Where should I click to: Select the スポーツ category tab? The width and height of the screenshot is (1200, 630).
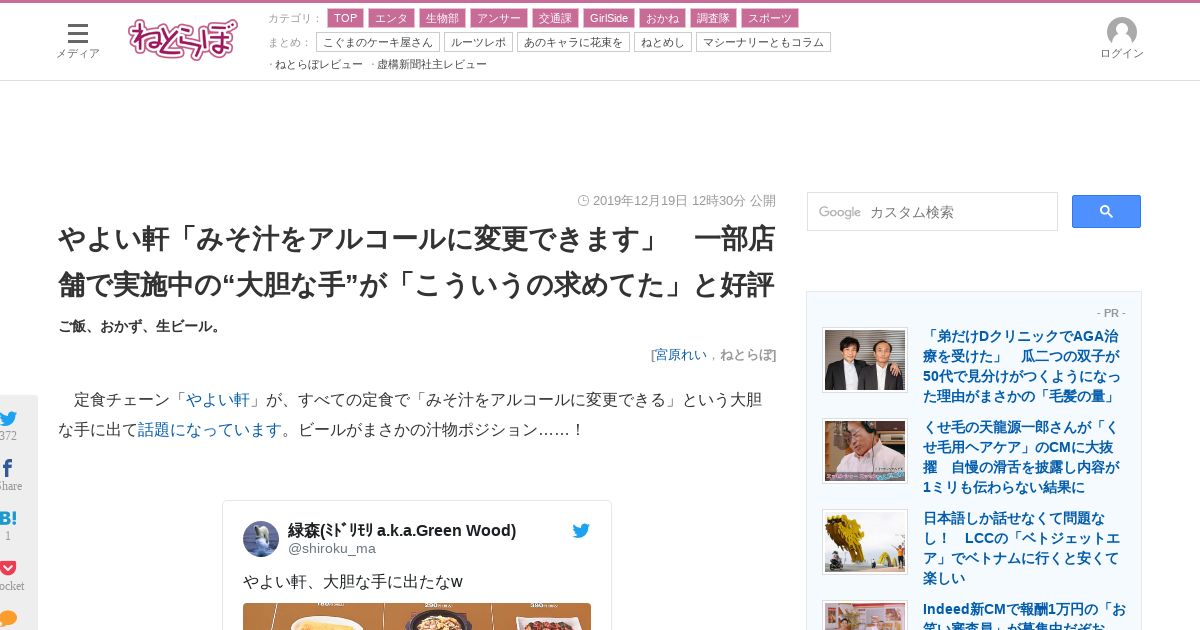click(x=770, y=18)
